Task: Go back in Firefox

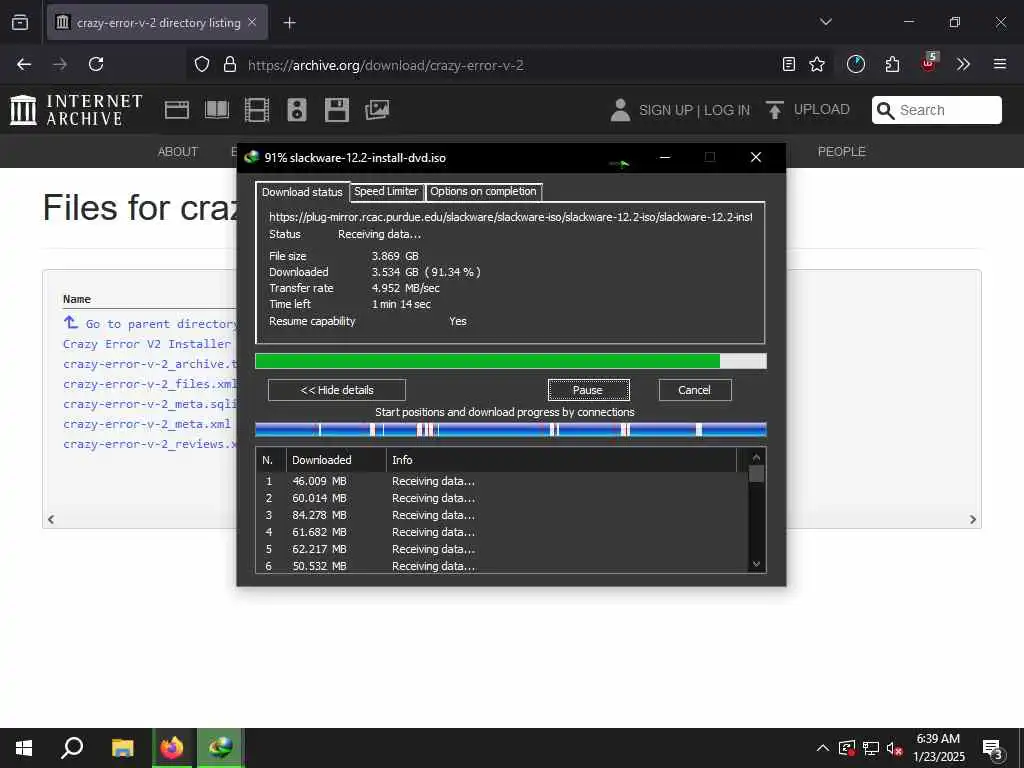Action: (24, 64)
